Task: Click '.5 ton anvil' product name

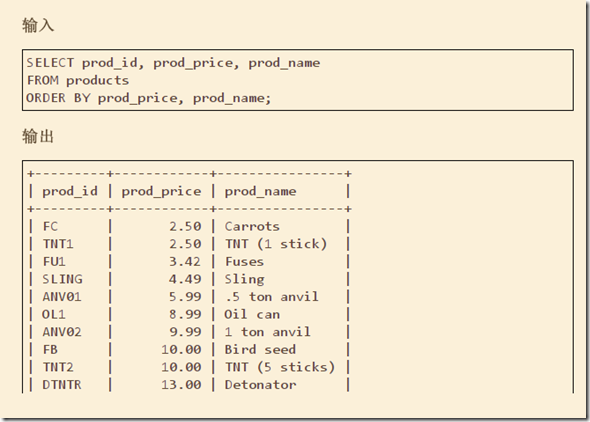Action: (272, 297)
